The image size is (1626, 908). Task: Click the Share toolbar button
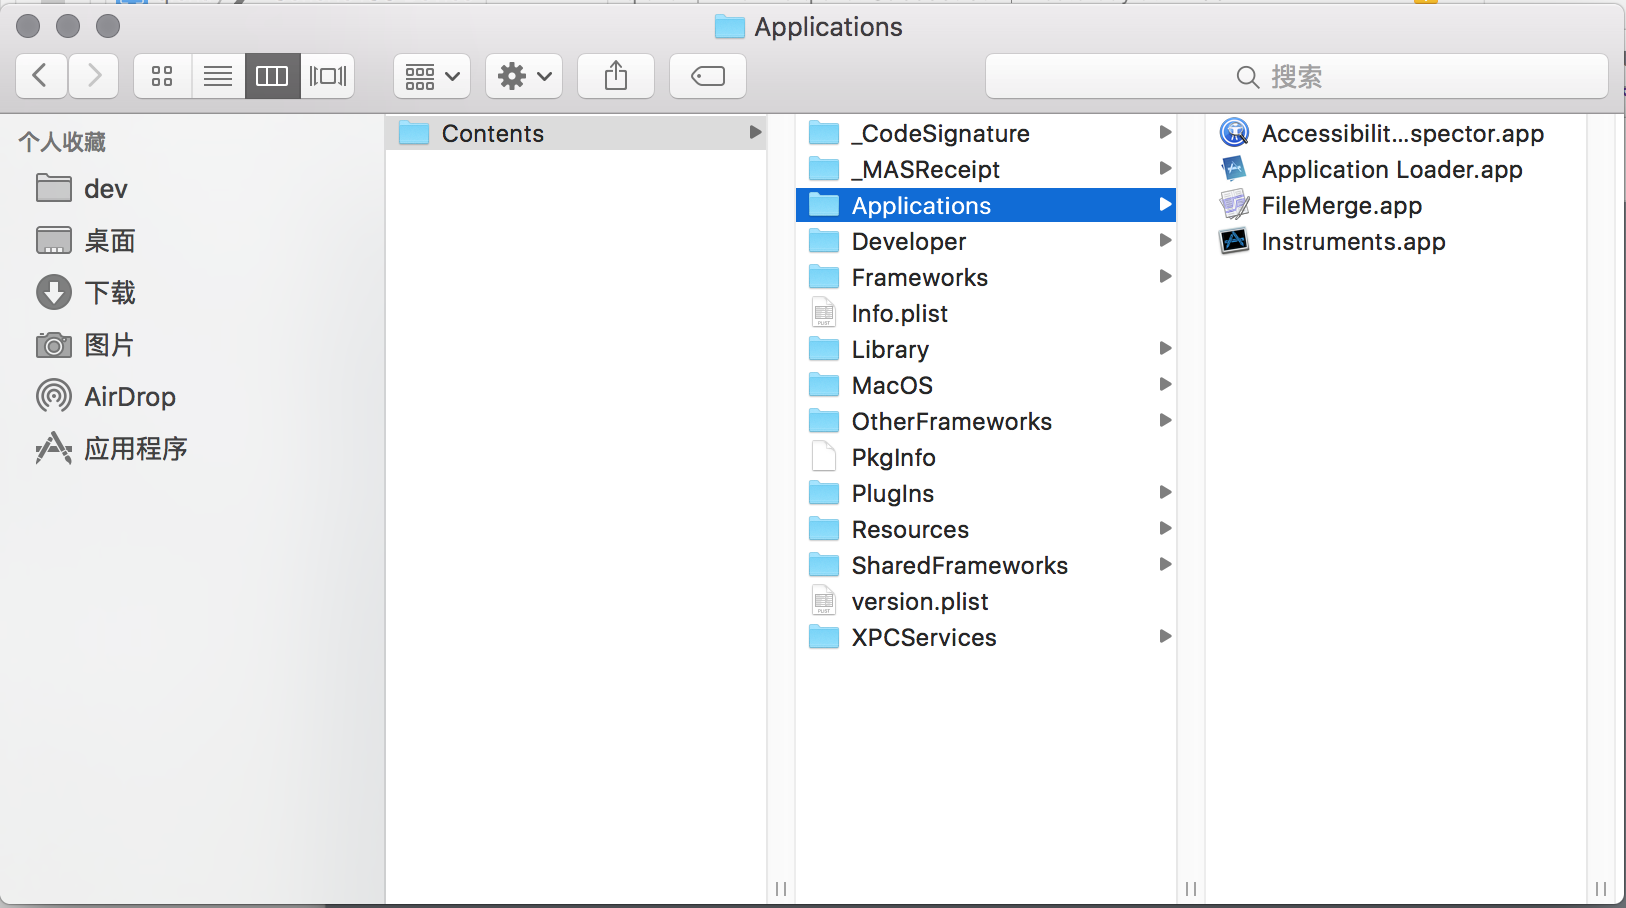pyautogui.click(x=616, y=76)
